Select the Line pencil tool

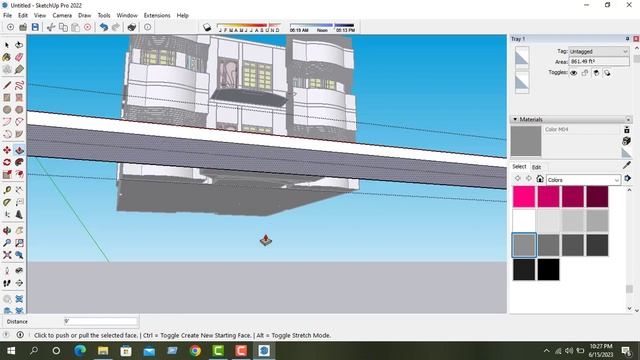coord(7,85)
